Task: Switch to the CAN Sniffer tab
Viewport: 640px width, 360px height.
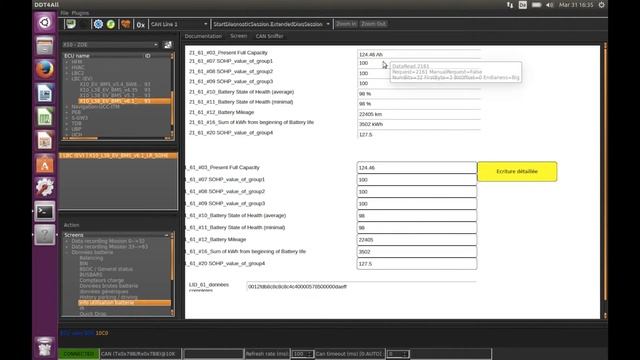Action: click(x=269, y=36)
